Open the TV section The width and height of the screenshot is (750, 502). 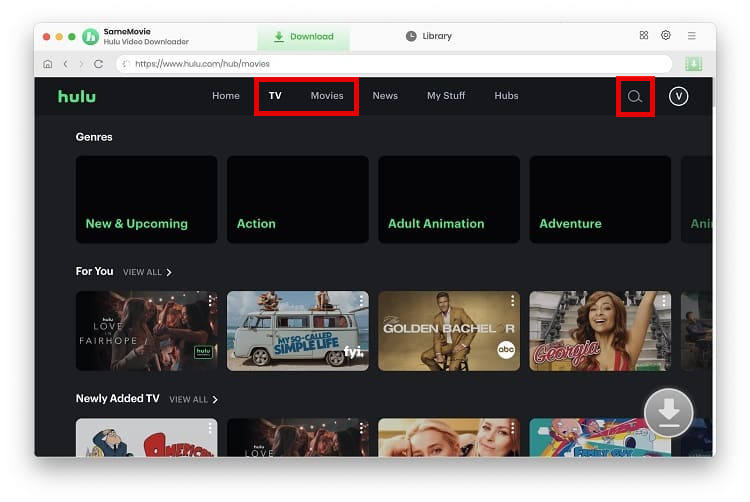click(275, 96)
